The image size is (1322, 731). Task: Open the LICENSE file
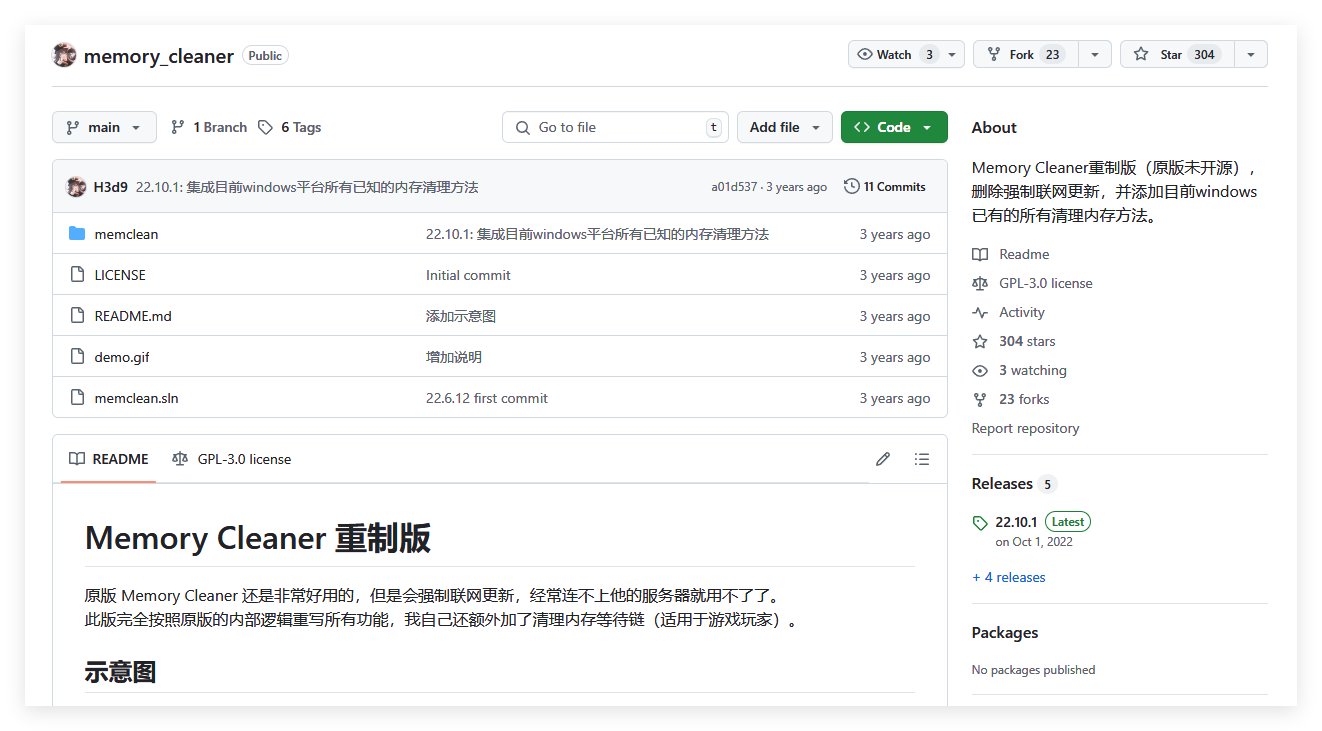click(x=120, y=275)
